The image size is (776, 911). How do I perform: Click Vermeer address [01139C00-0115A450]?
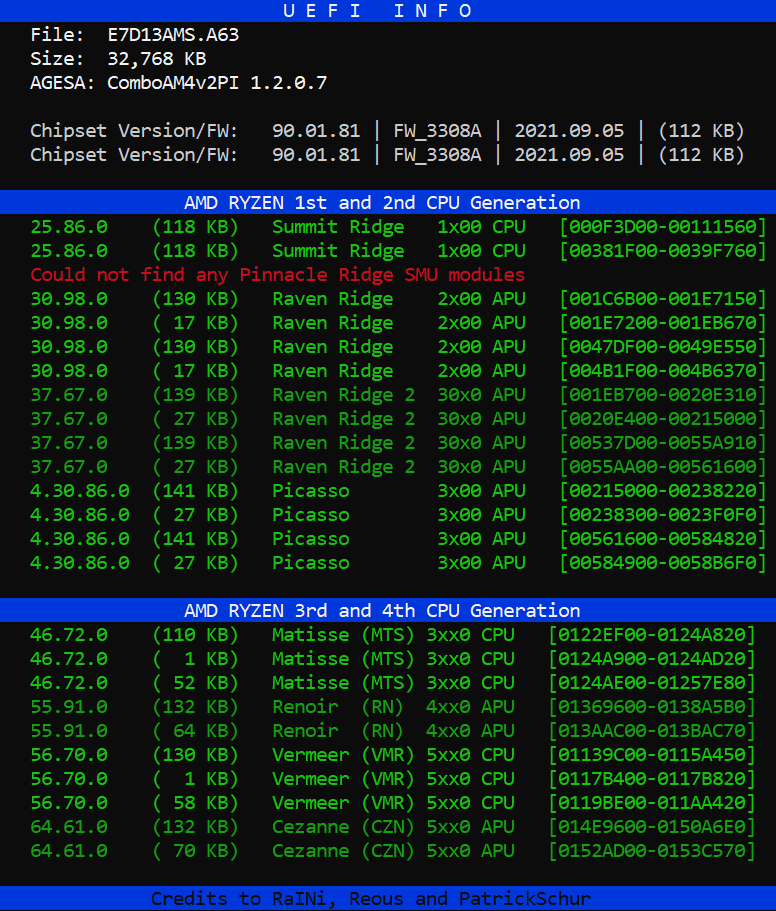652,755
